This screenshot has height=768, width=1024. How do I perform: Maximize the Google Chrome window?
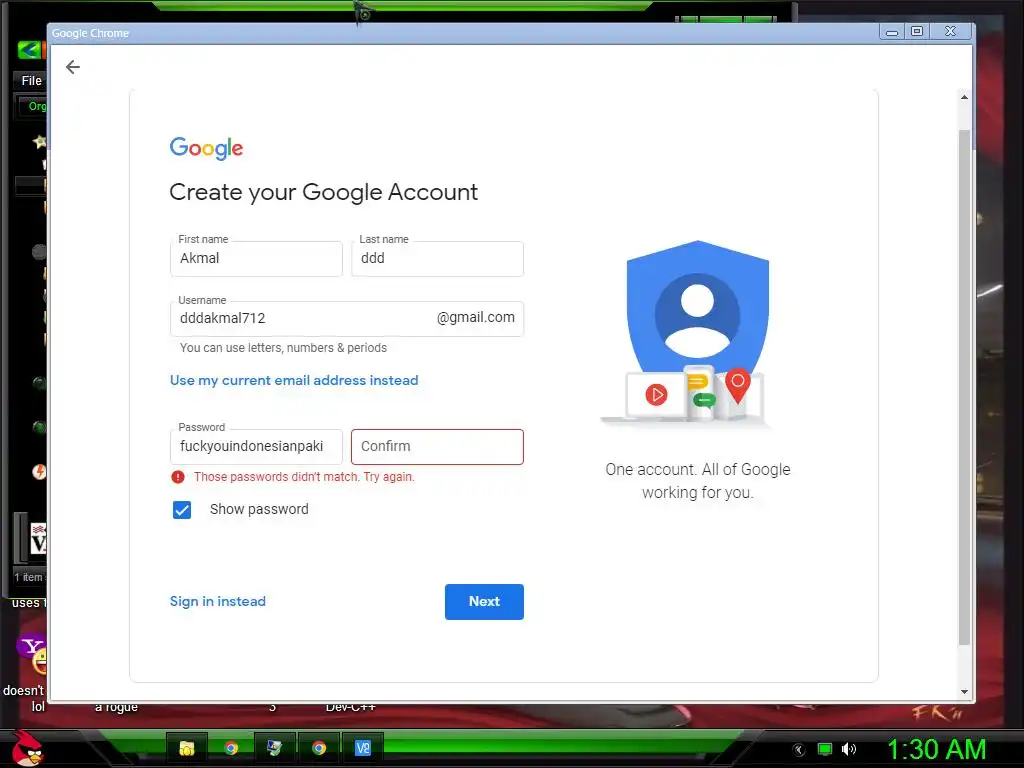coord(917,31)
